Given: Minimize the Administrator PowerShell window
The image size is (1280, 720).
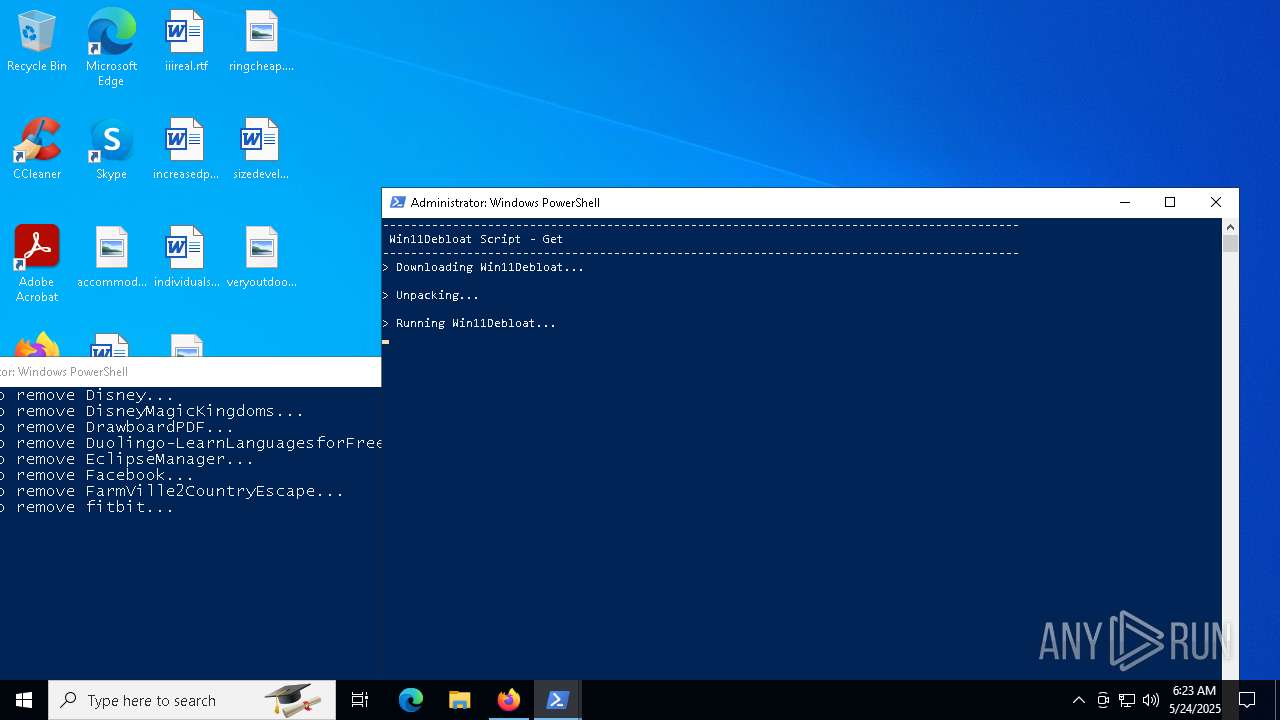Looking at the screenshot, I should (x=1125, y=202).
